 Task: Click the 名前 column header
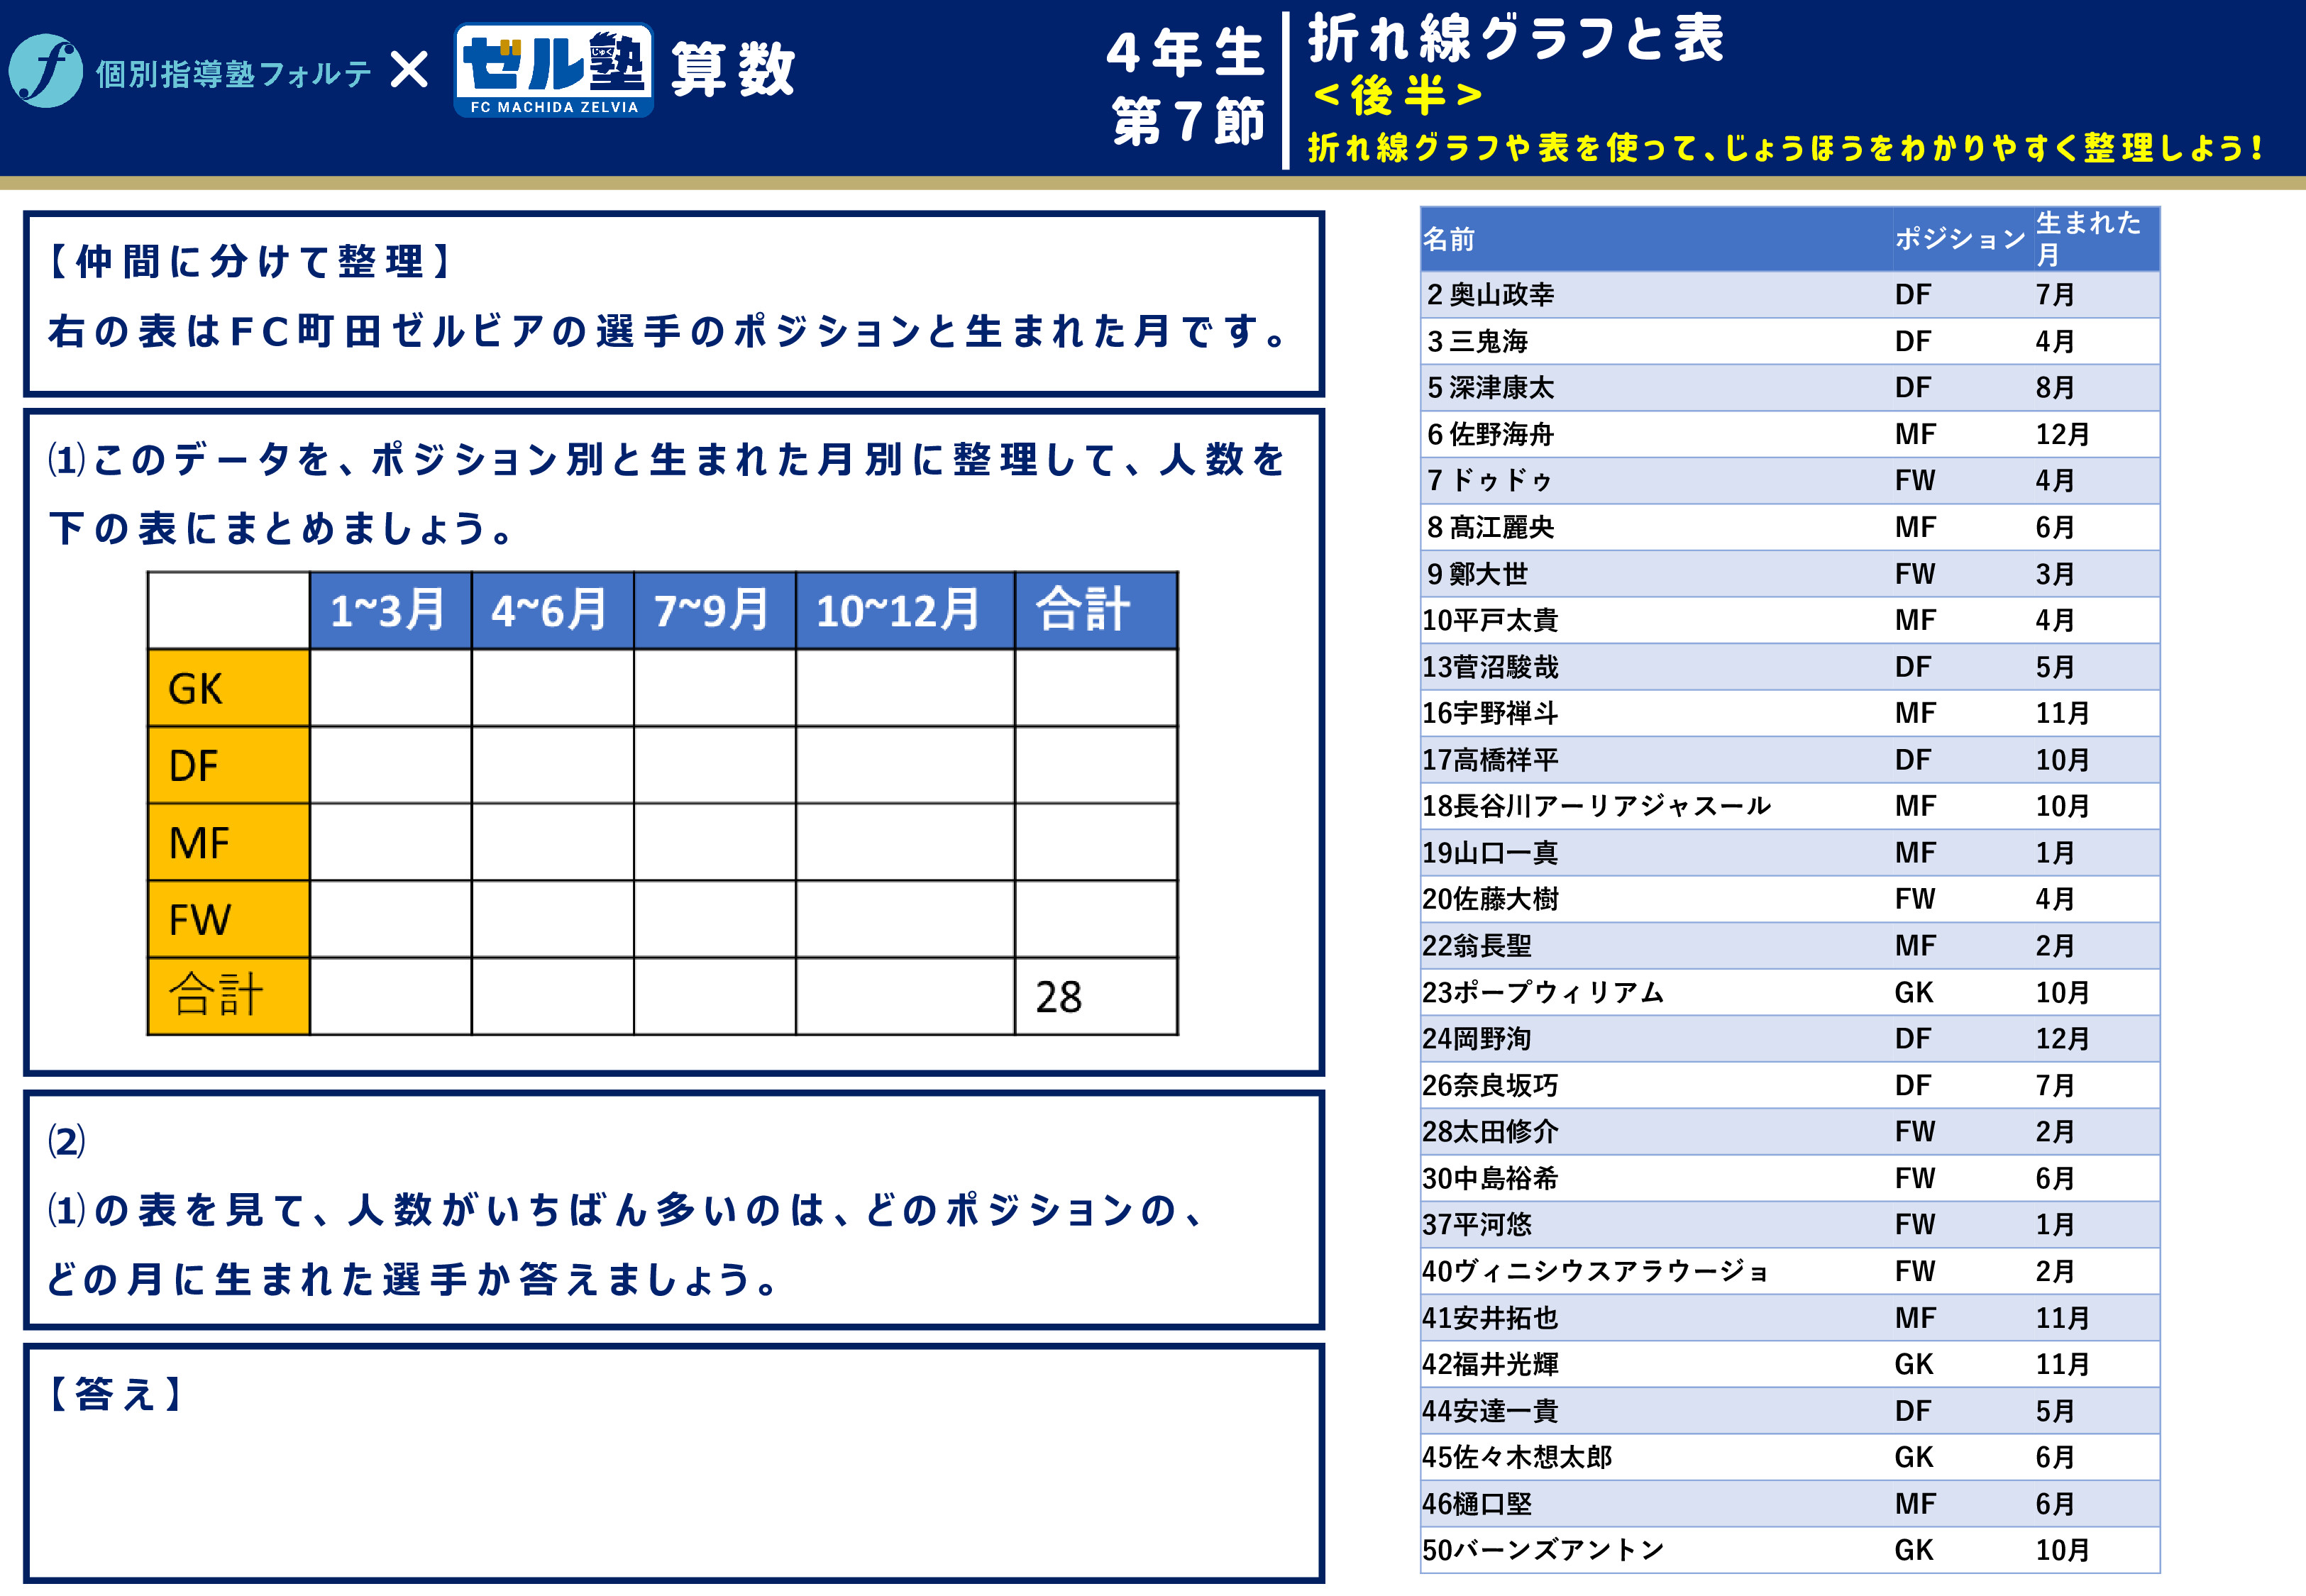(1450, 239)
